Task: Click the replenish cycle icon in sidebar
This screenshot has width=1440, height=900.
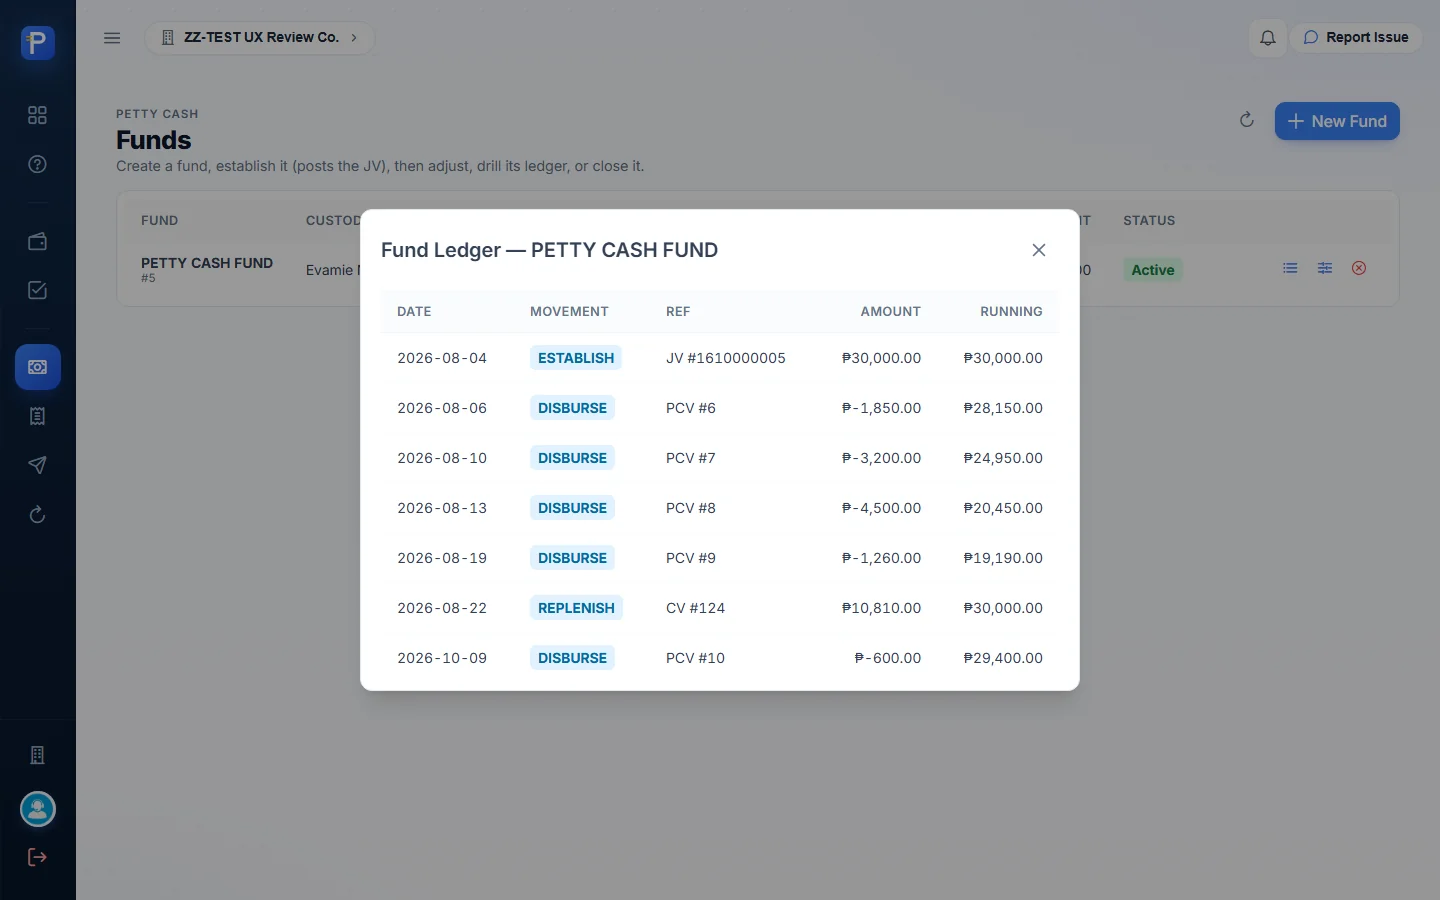Action: [37, 514]
